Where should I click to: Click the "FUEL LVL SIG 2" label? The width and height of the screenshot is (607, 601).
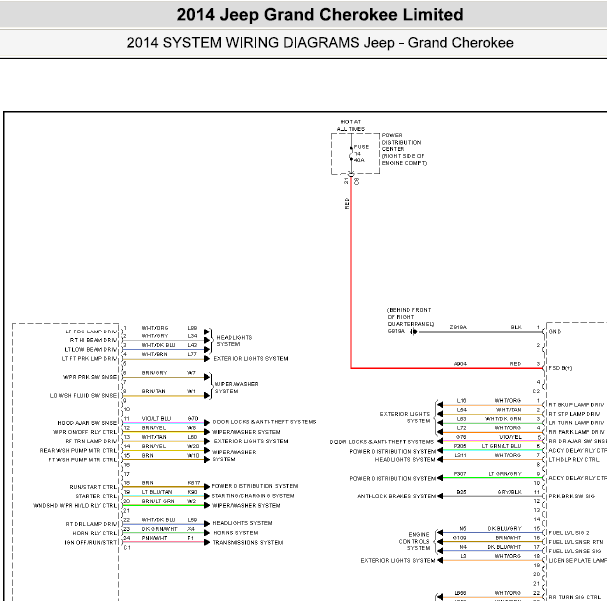click(569, 533)
